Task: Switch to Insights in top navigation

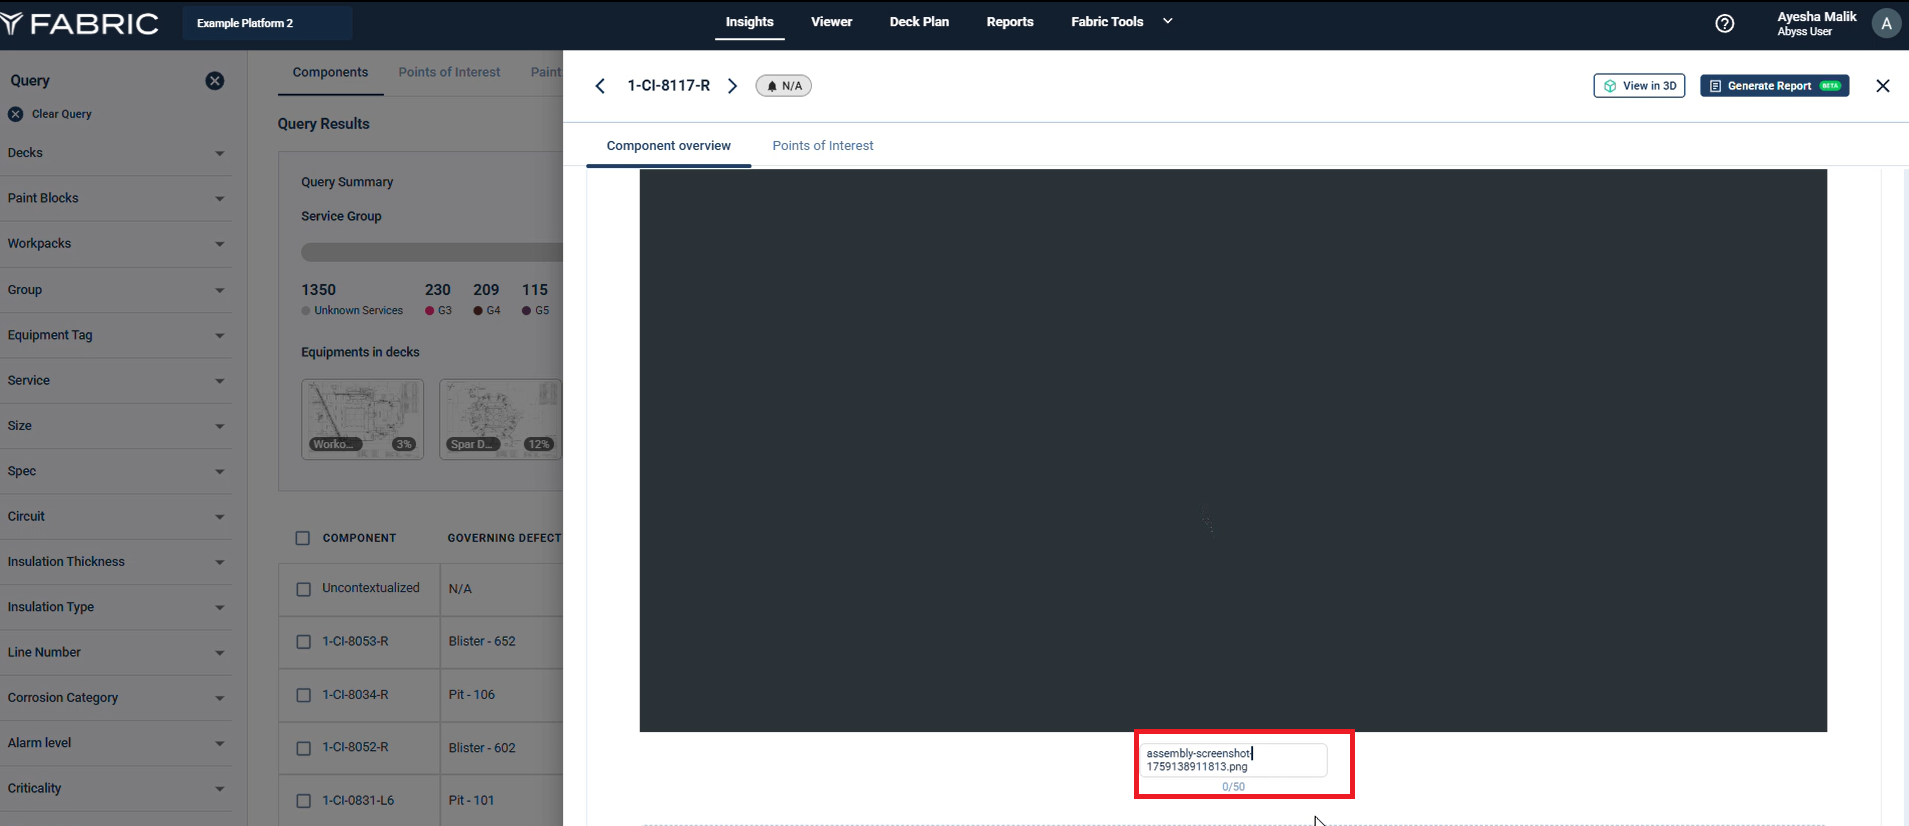Action: point(749,22)
